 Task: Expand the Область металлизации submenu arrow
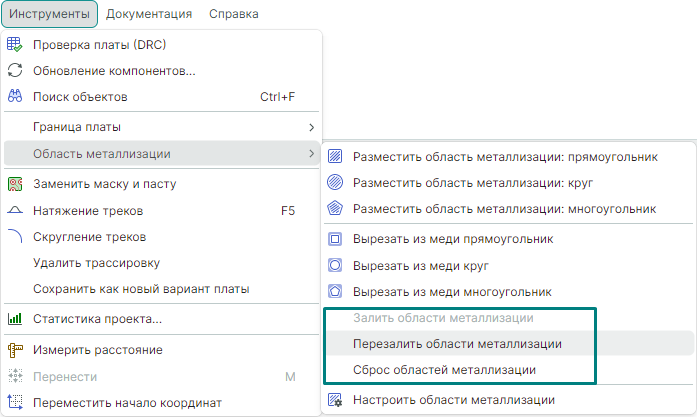tap(311, 153)
